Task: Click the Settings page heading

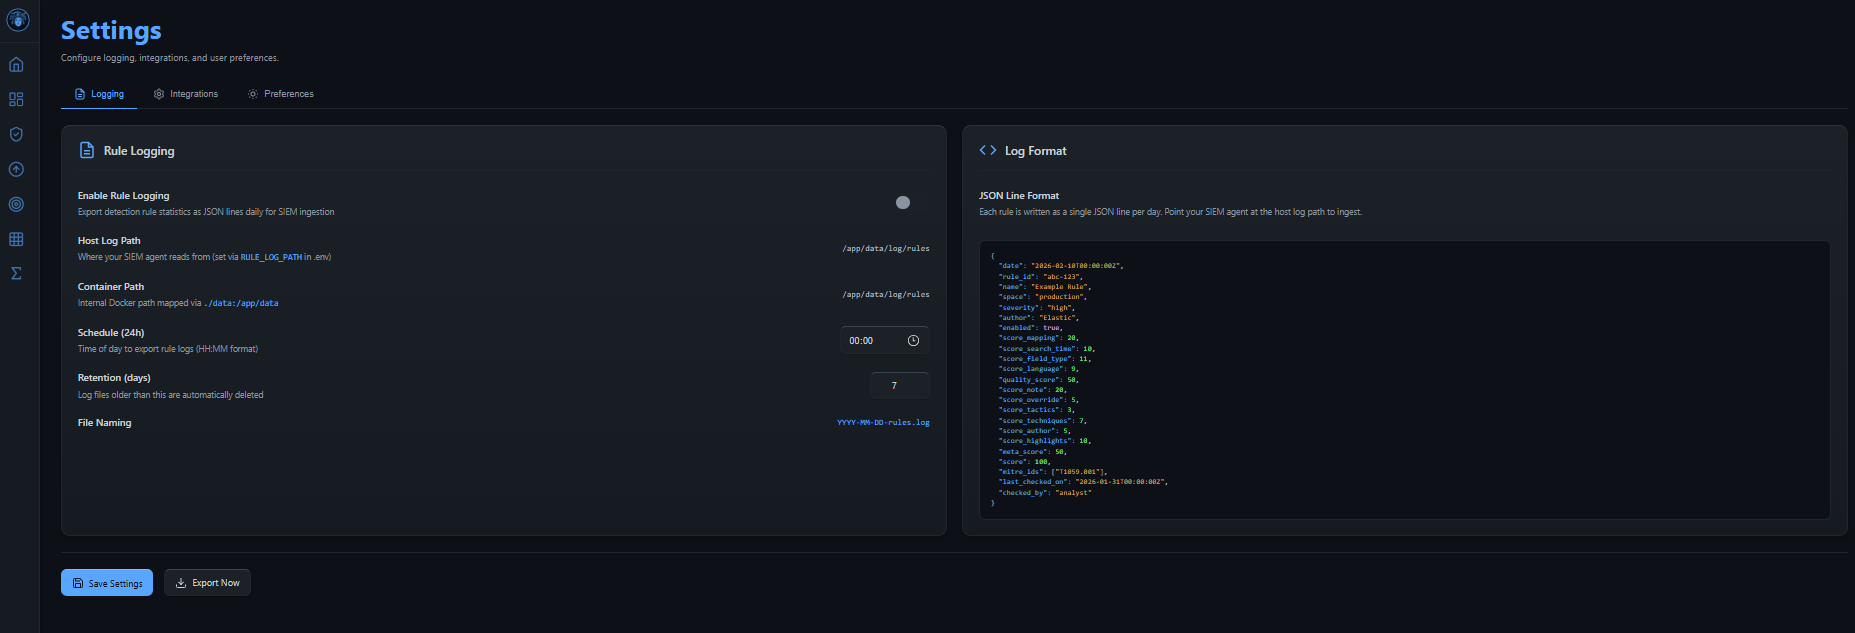Action: click(x=111, y=31)
